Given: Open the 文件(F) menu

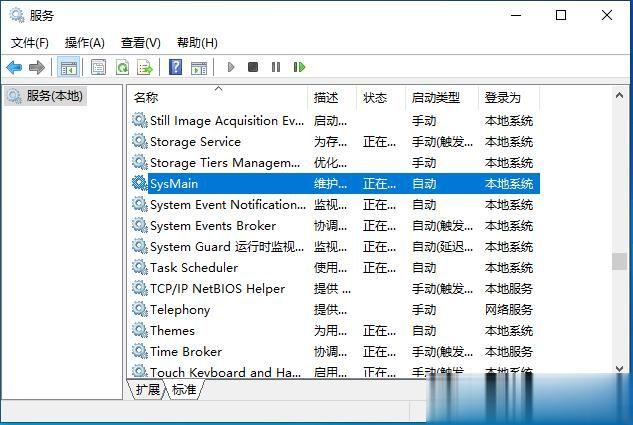Looking at the screenshot, I should point(29,43).
